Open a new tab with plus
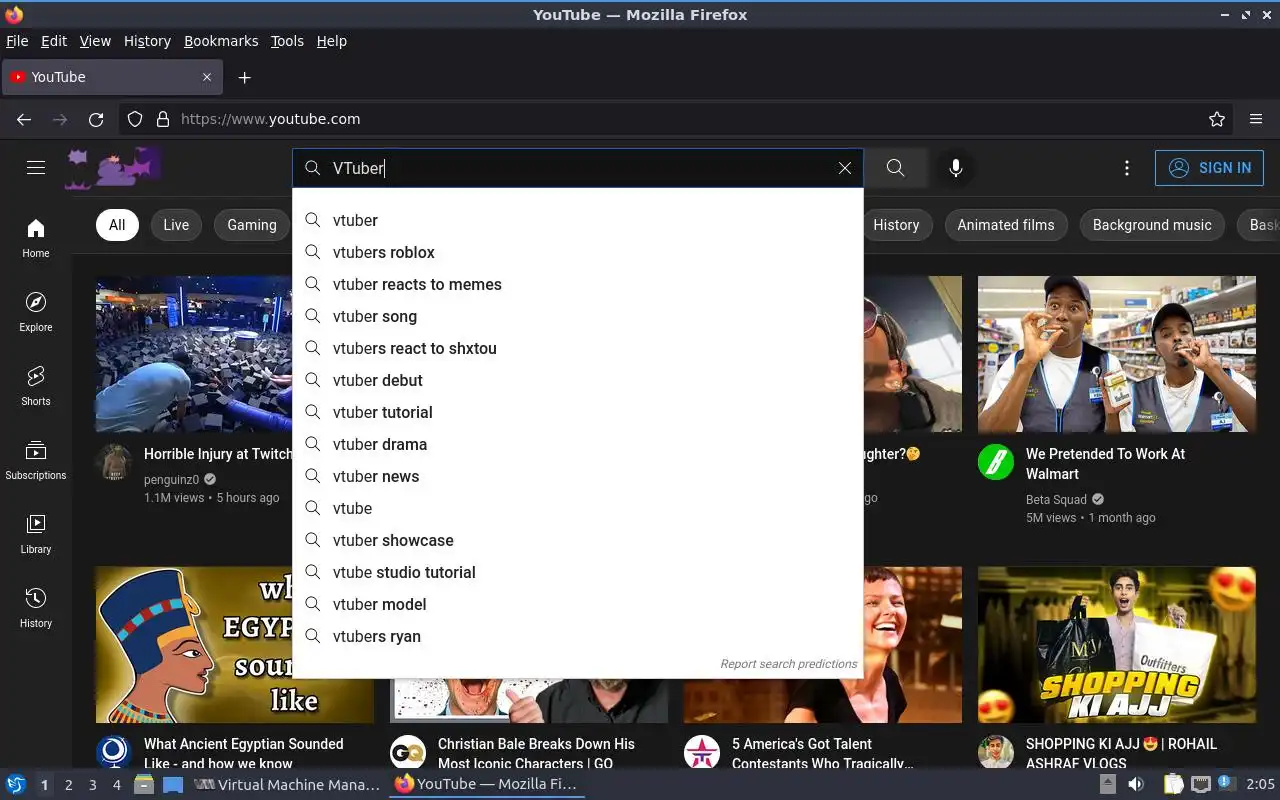 (x=245, y=77)
